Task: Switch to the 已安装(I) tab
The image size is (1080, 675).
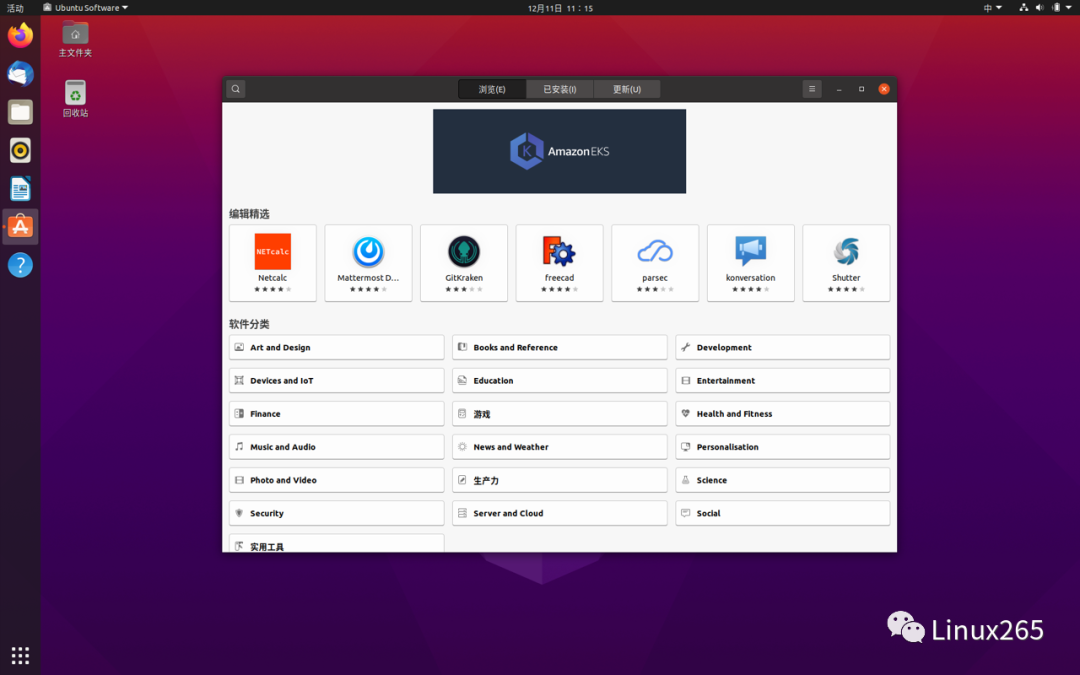Action: pos(559,90)
